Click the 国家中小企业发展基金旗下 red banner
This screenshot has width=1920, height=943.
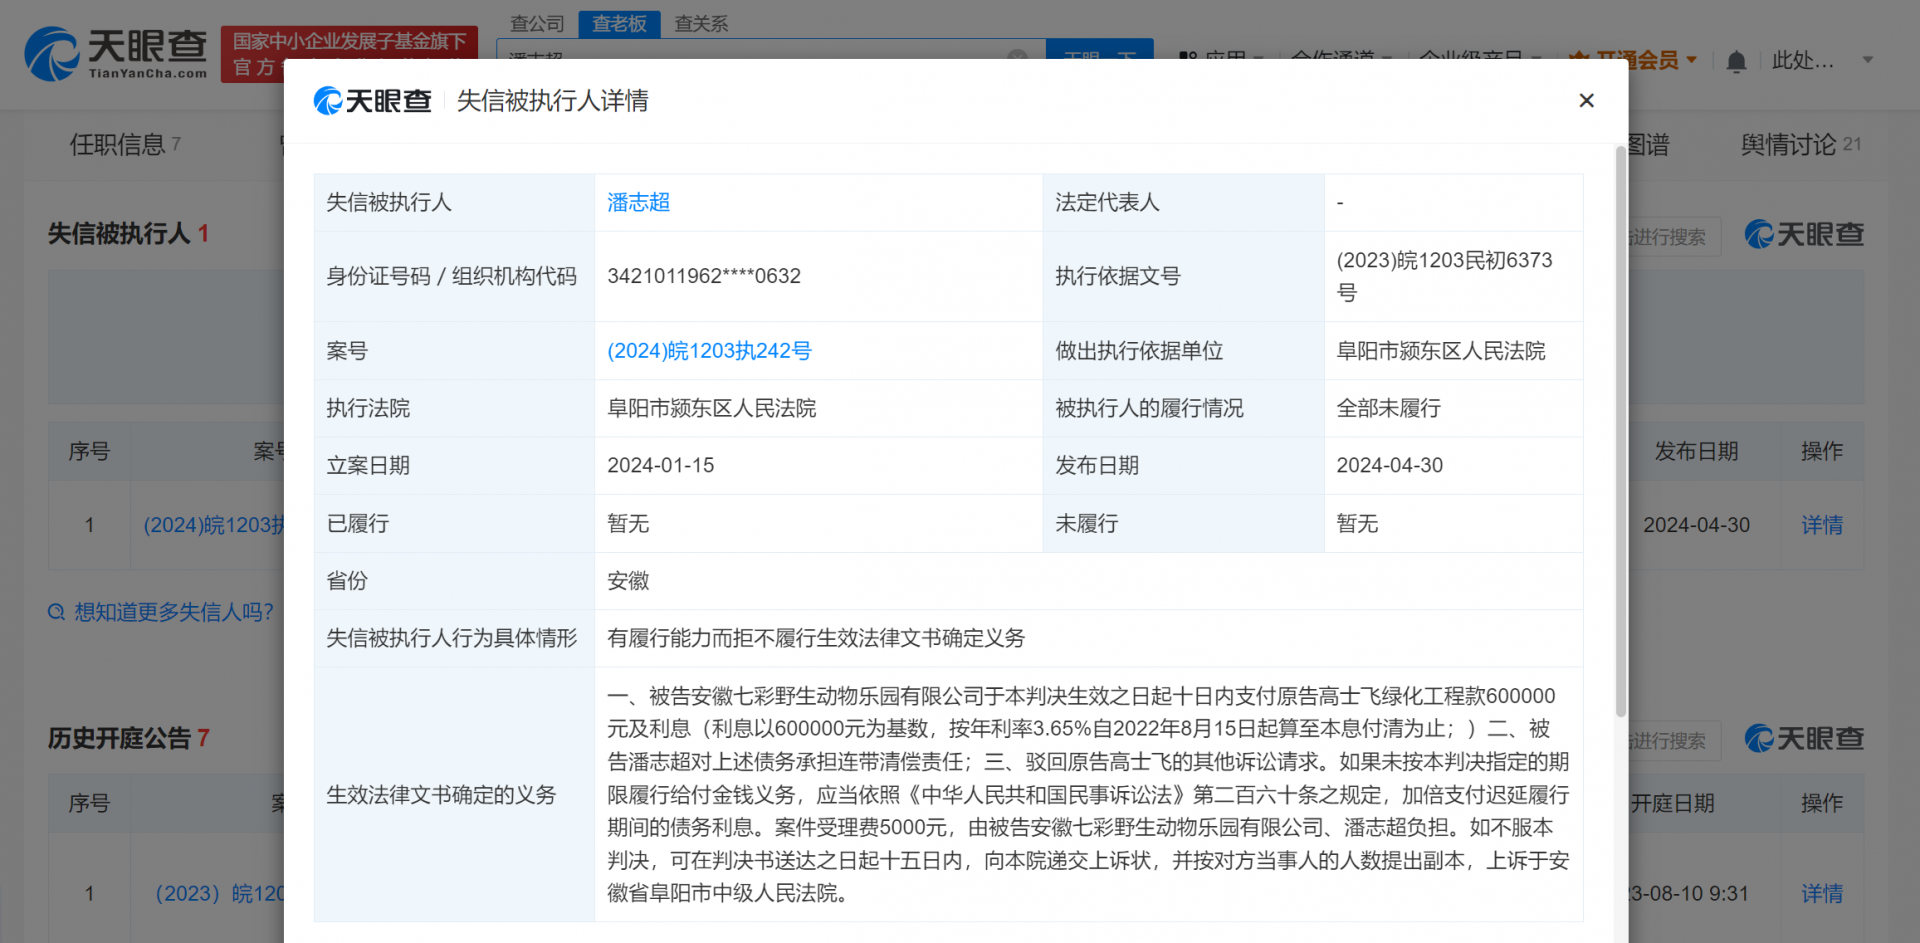349,54
